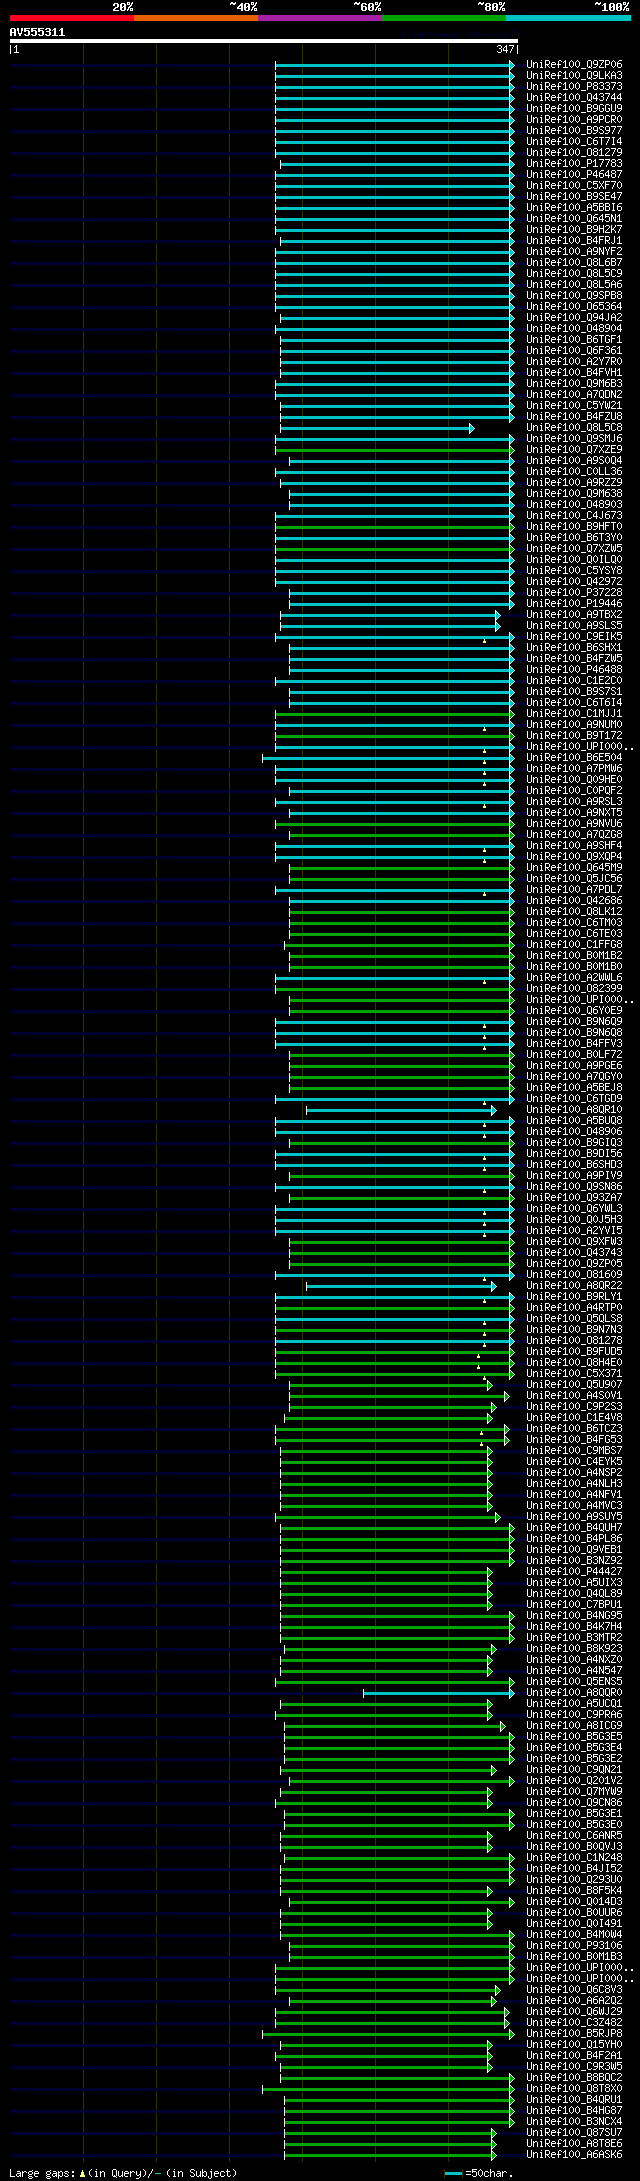The width and height of the screenshot is (640, 2181).
Task: Select label UniRef100_A4NLH3
Action: point(574,1484)
